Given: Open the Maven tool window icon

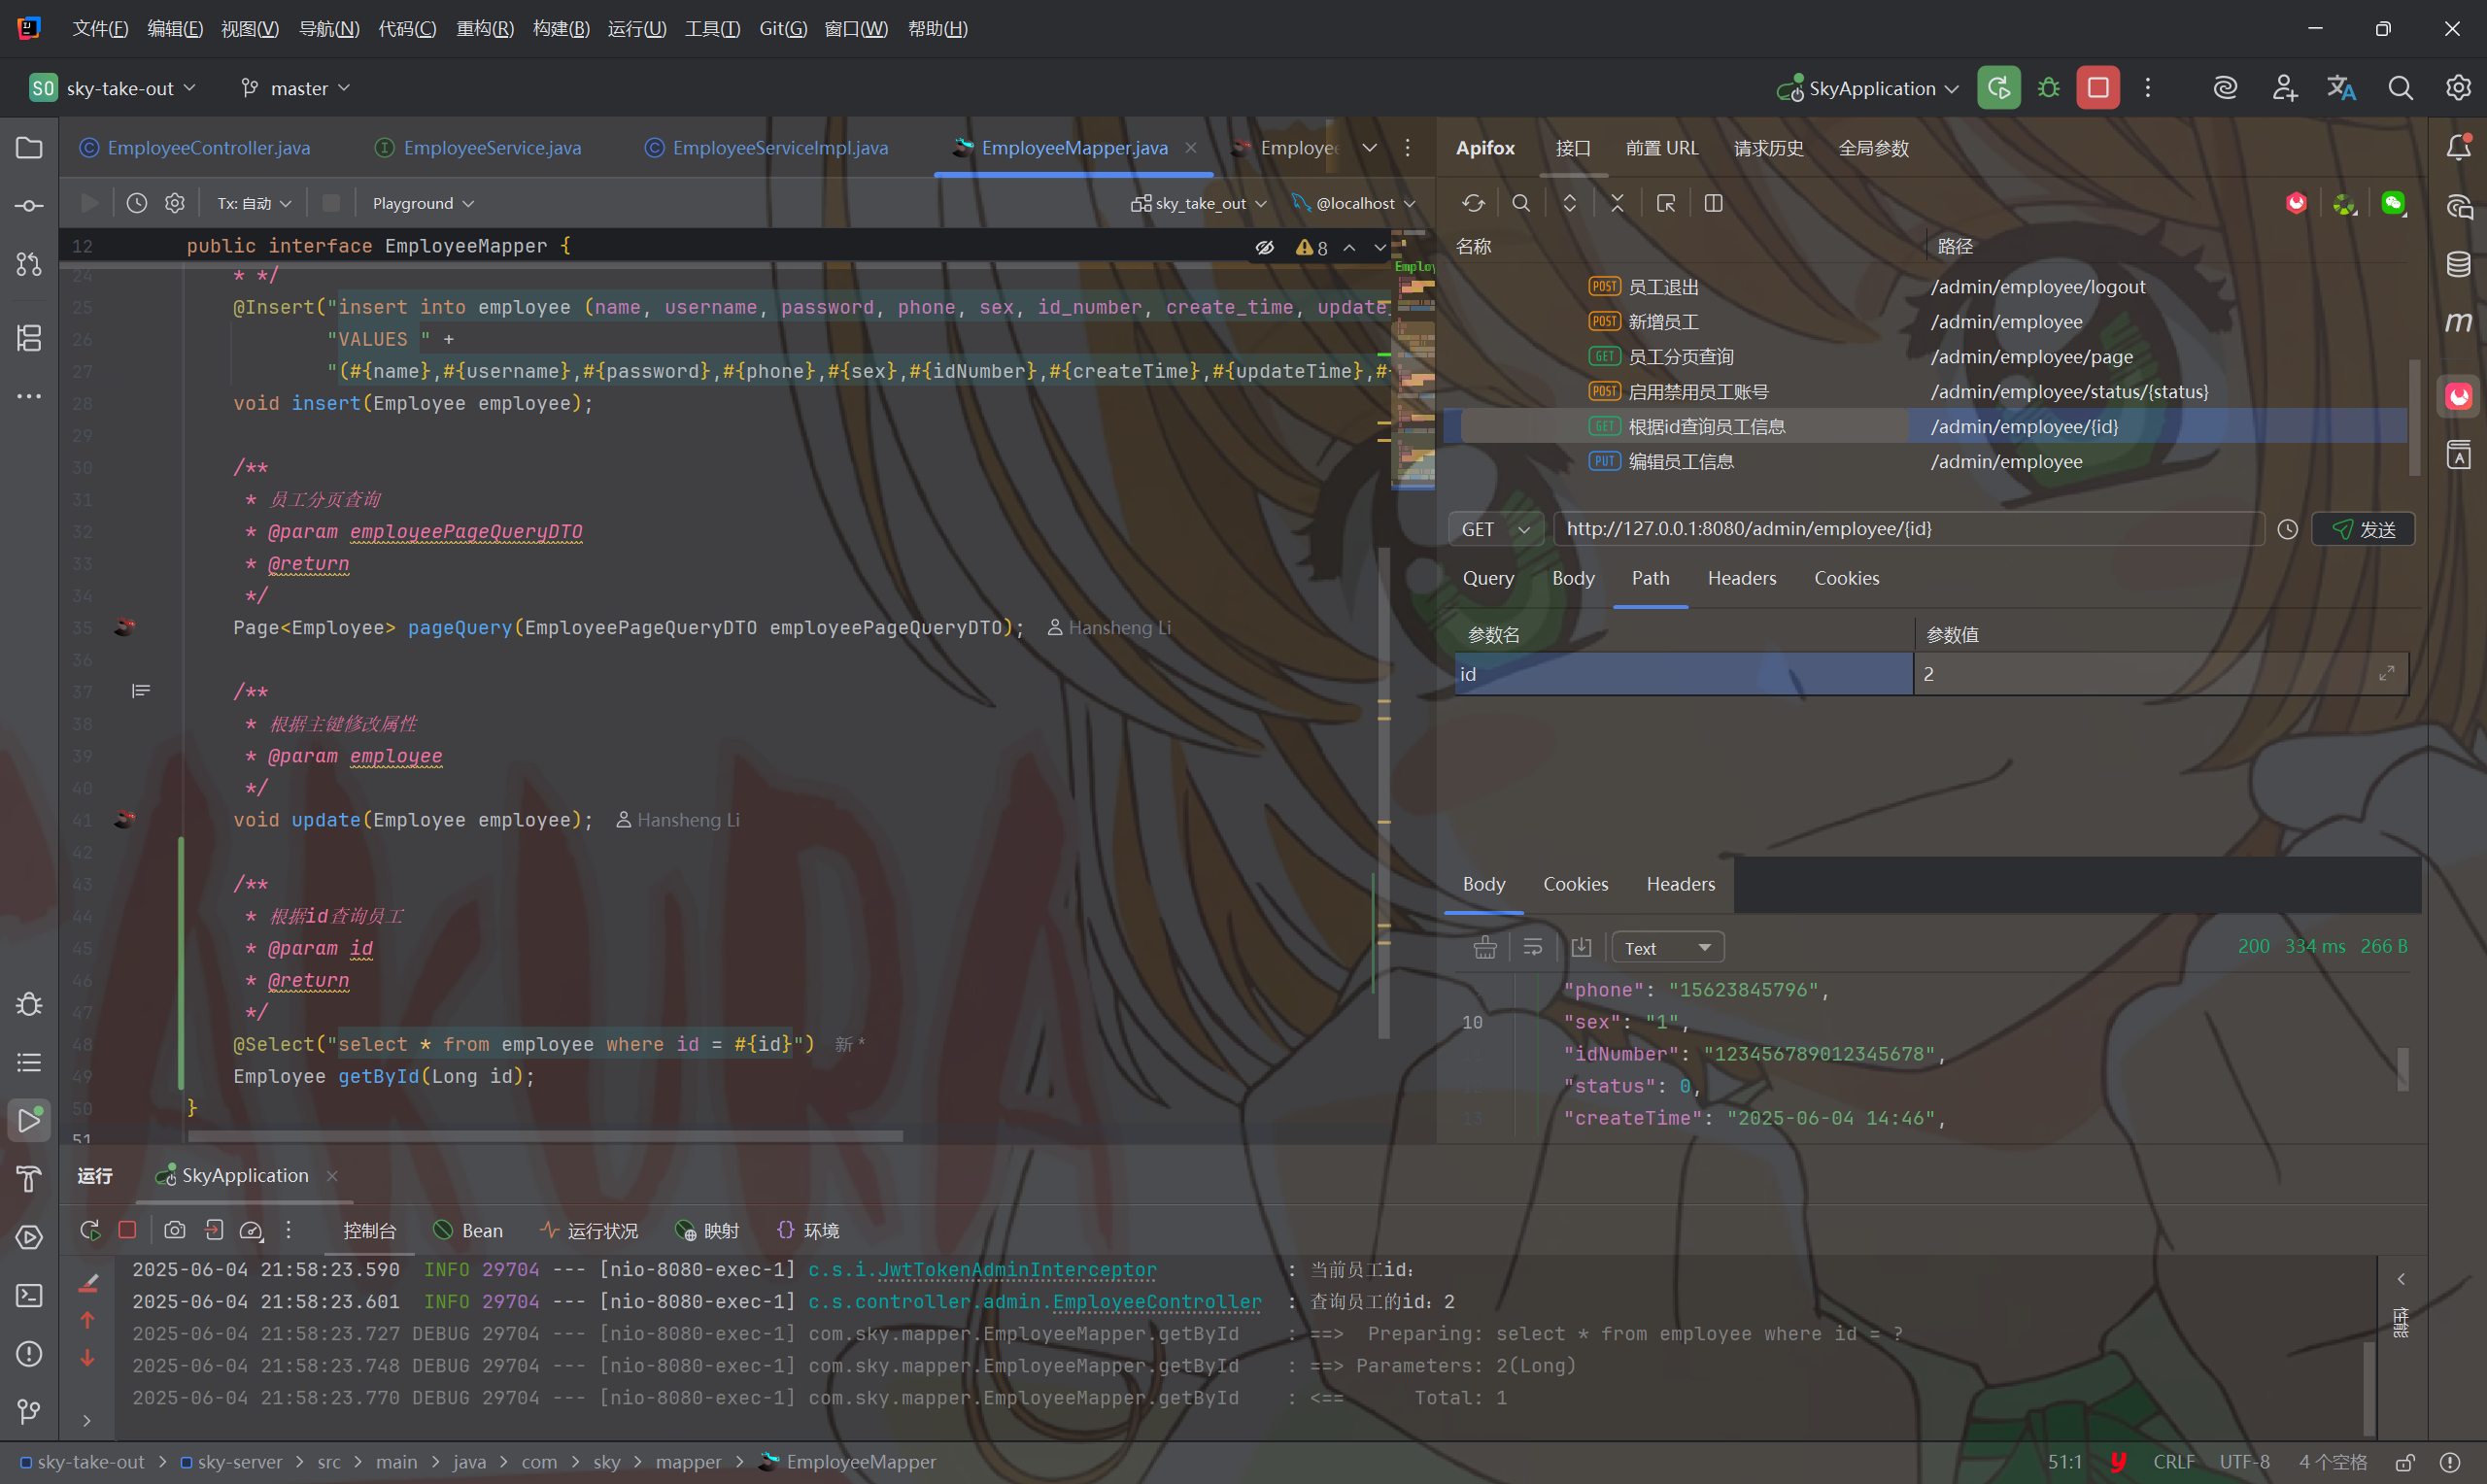Looking at the screenshot, I should (x=2458, y=322).
